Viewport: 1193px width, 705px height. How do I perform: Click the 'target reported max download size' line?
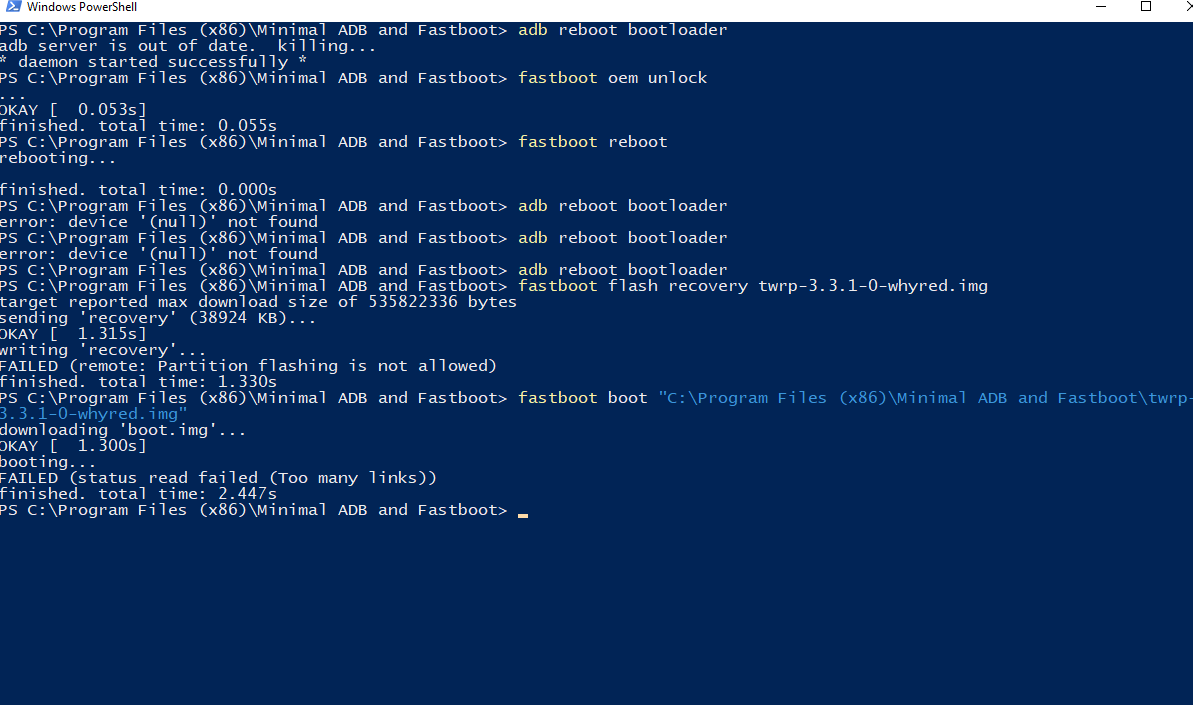tap(258, 302)
